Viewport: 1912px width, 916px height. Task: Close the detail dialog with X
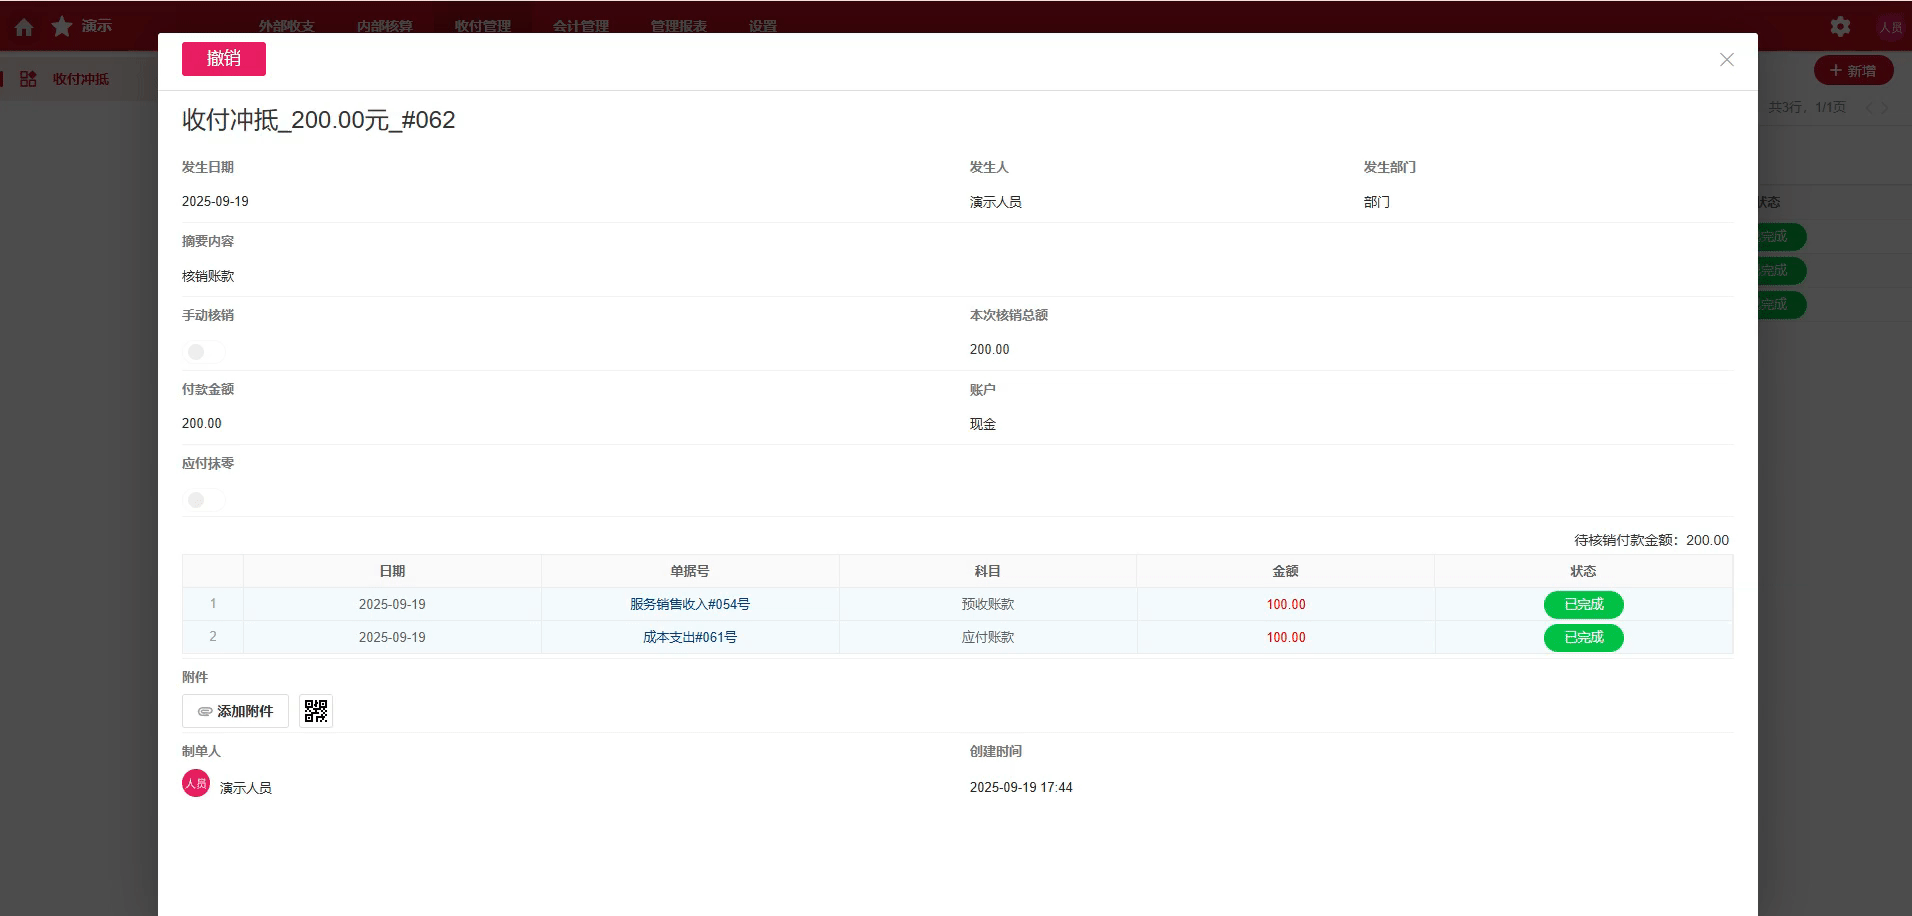tap(1726, 60)
